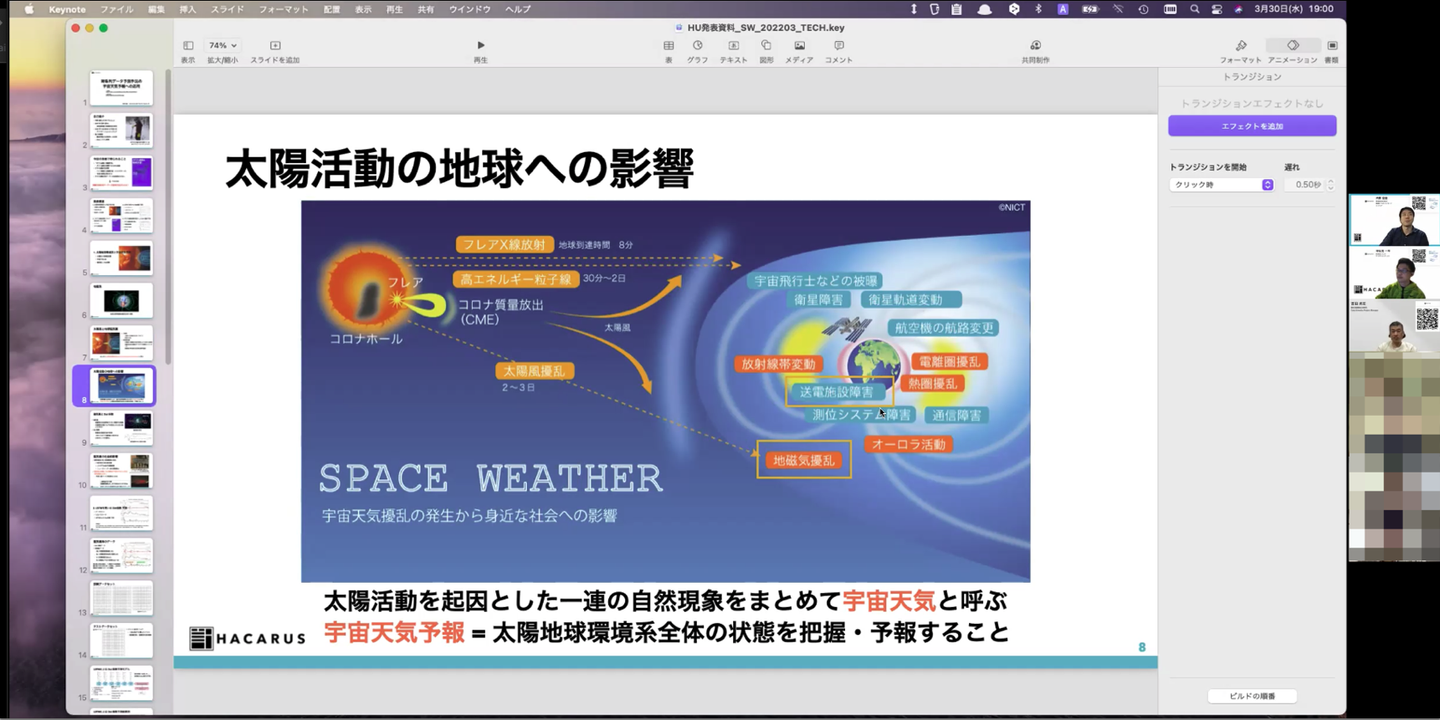The image size is (1440, 720).
Task: Open Spotlight search in the menu bar
Action: coord(1195,9)
